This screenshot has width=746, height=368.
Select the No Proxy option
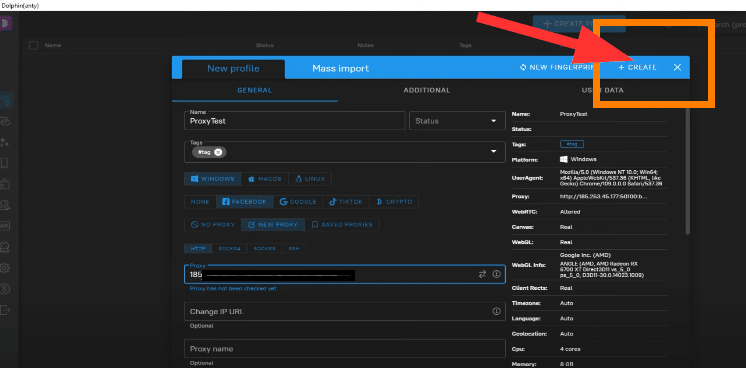(x=213, y=225)
